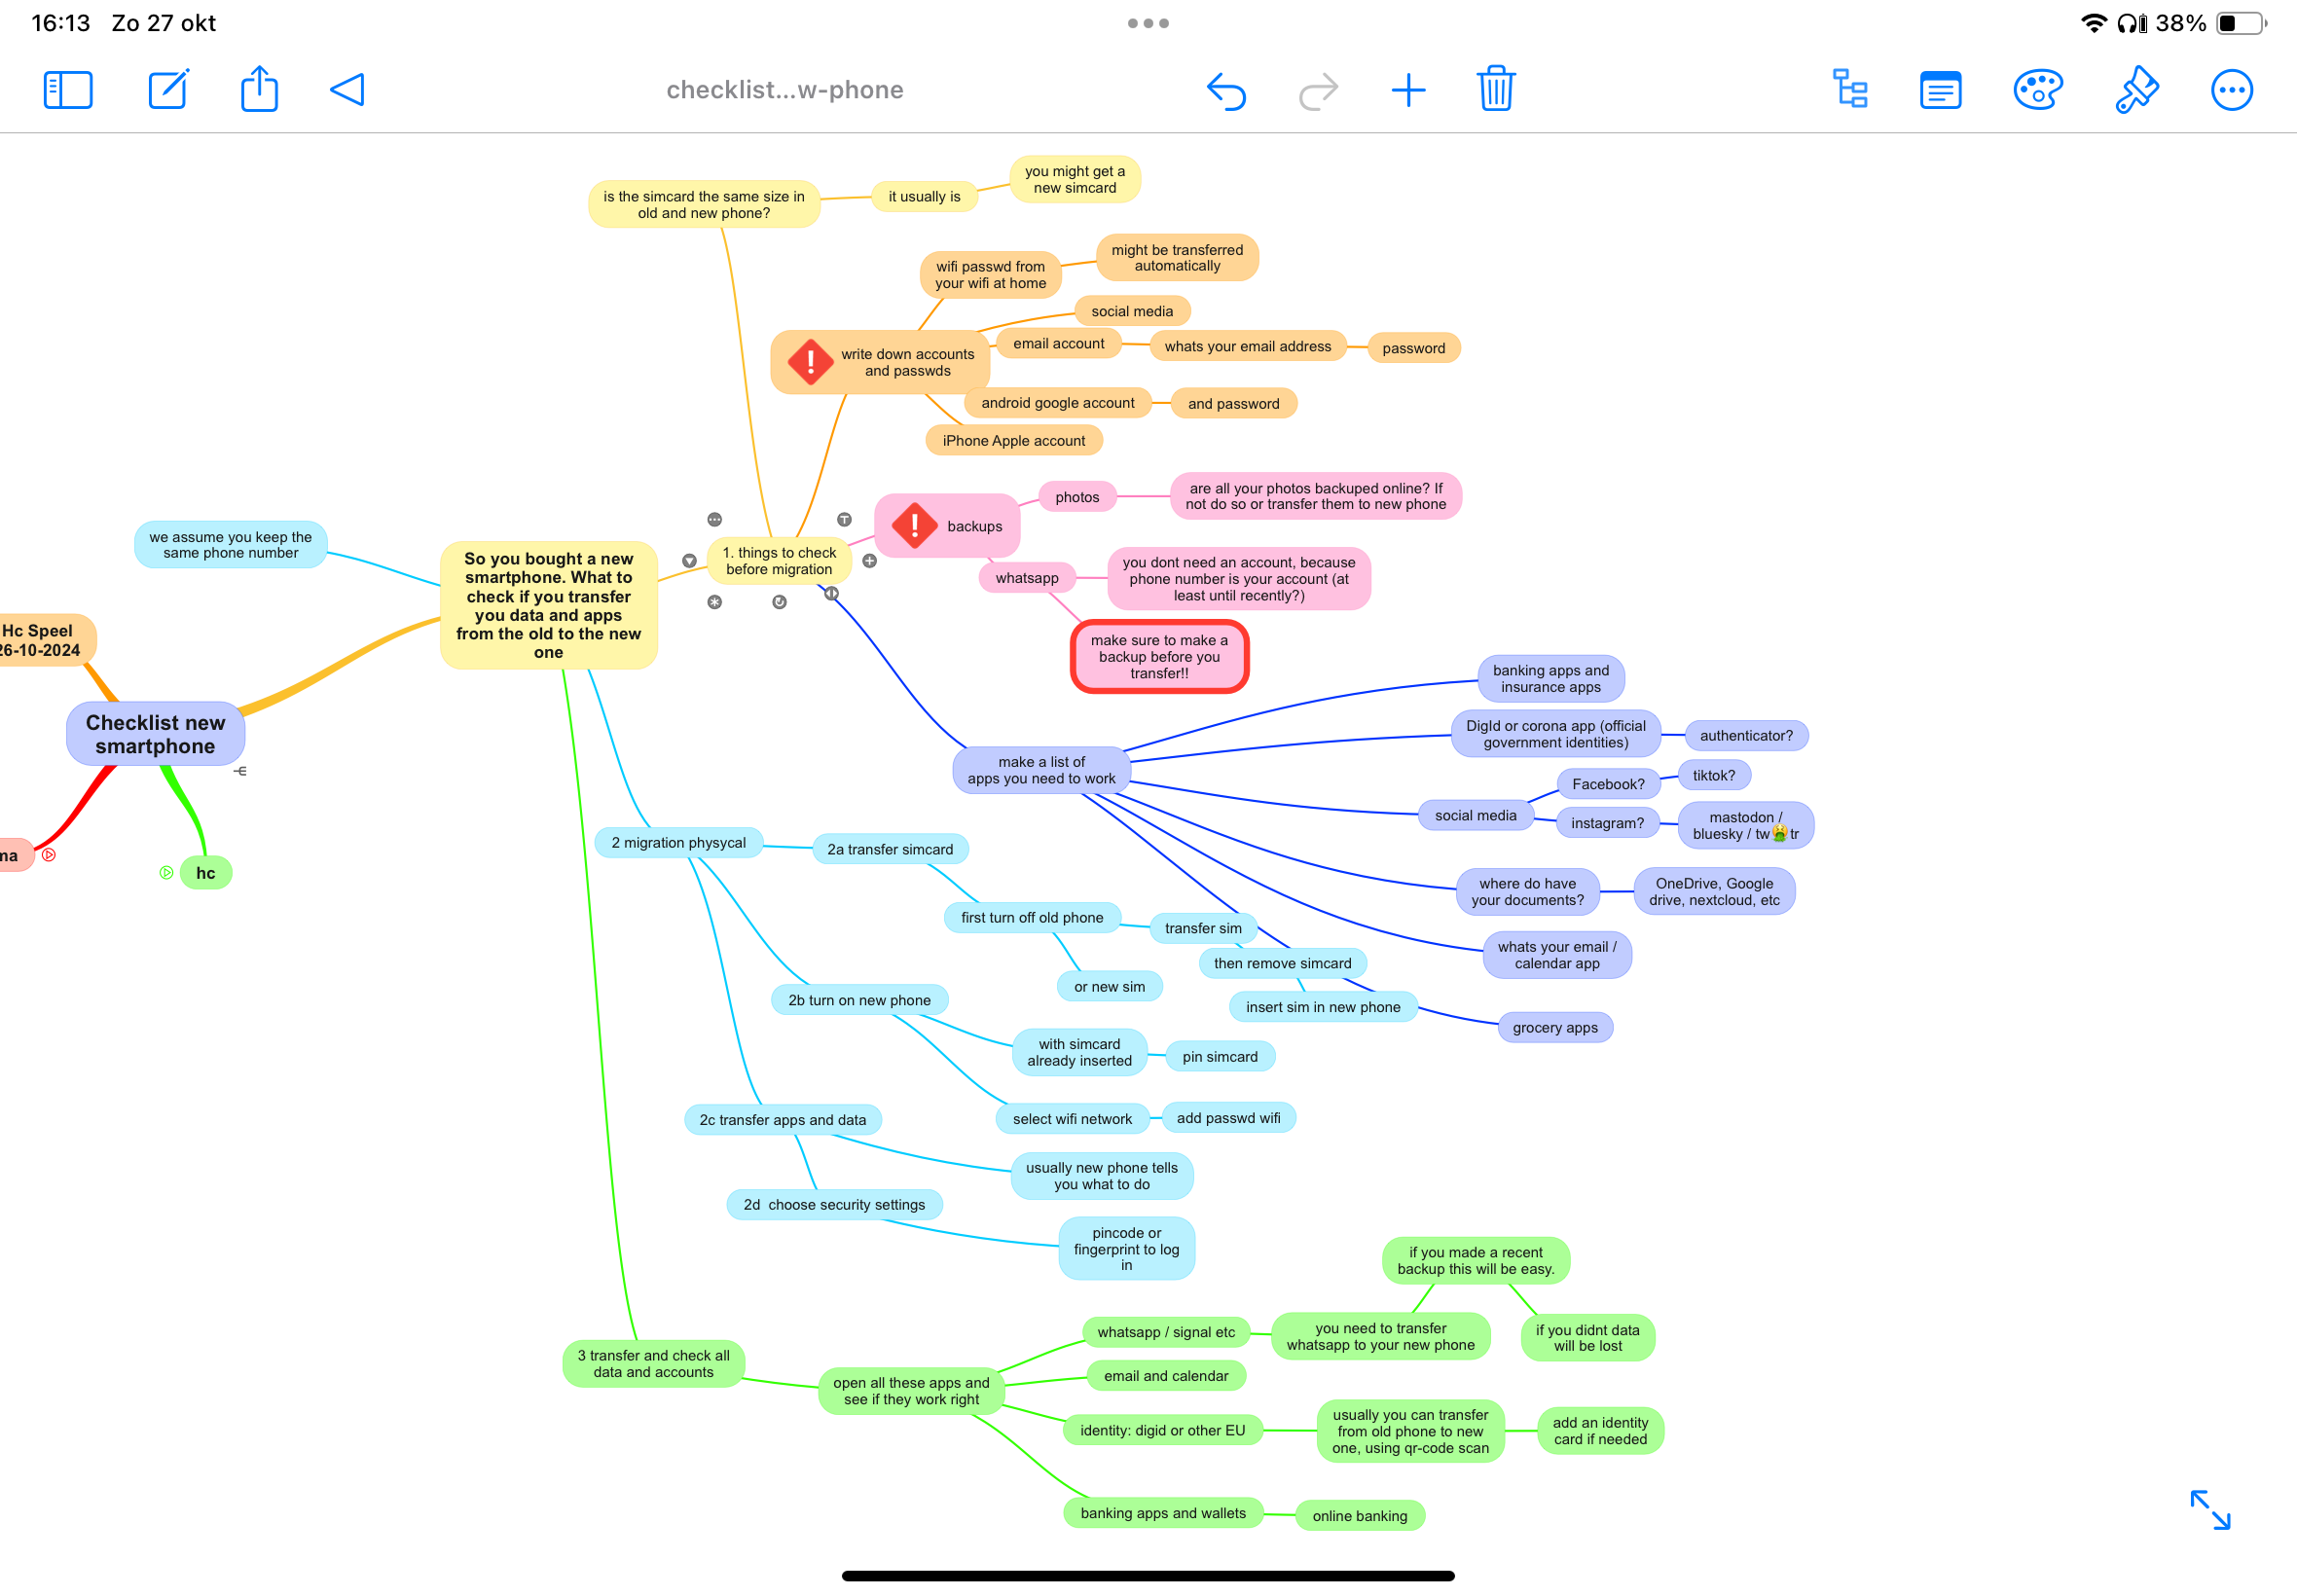
Task: Select 'you might get a new simcard' node
Action: point(1075,179)
